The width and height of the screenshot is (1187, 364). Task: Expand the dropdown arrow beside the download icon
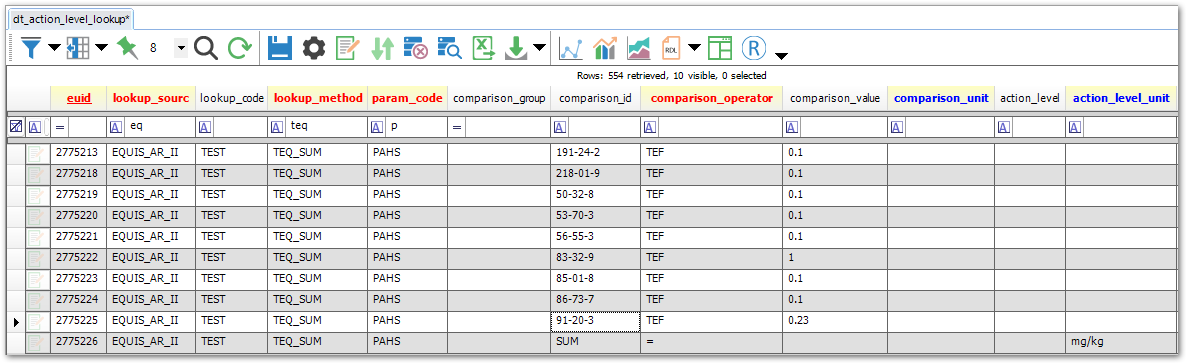[x=539, y=48]
